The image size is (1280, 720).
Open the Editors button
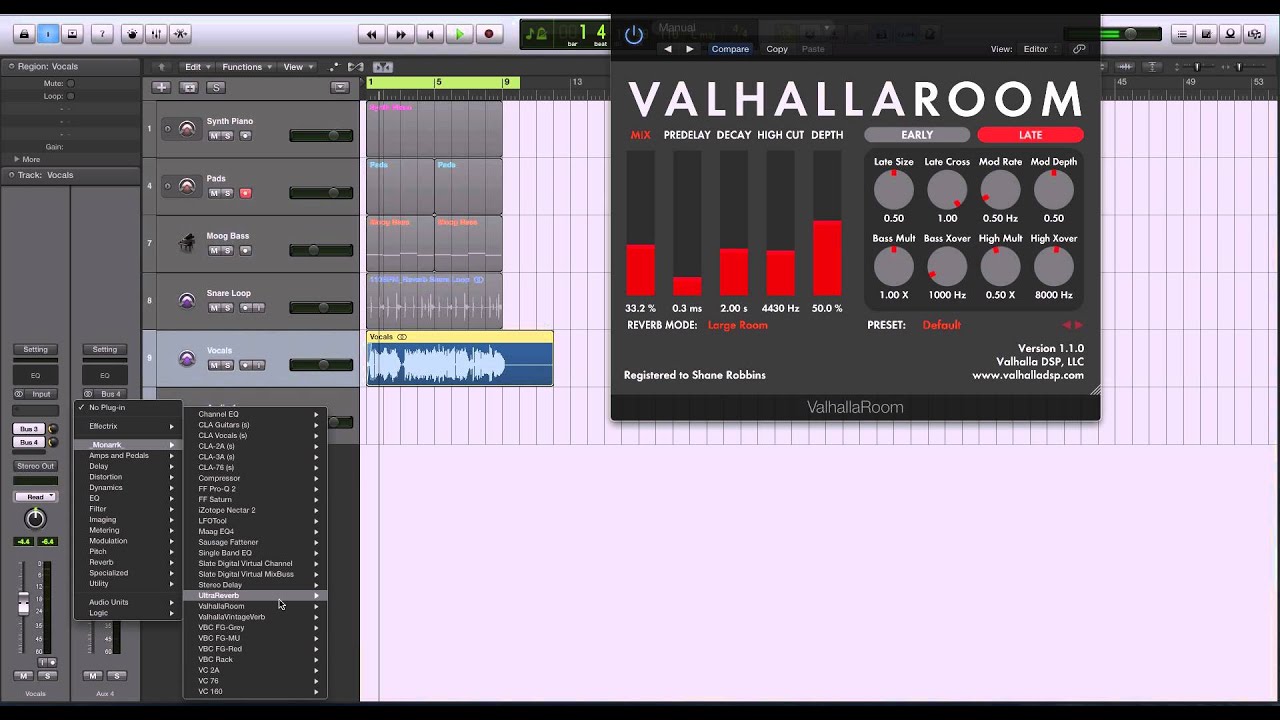click(180, 34)
